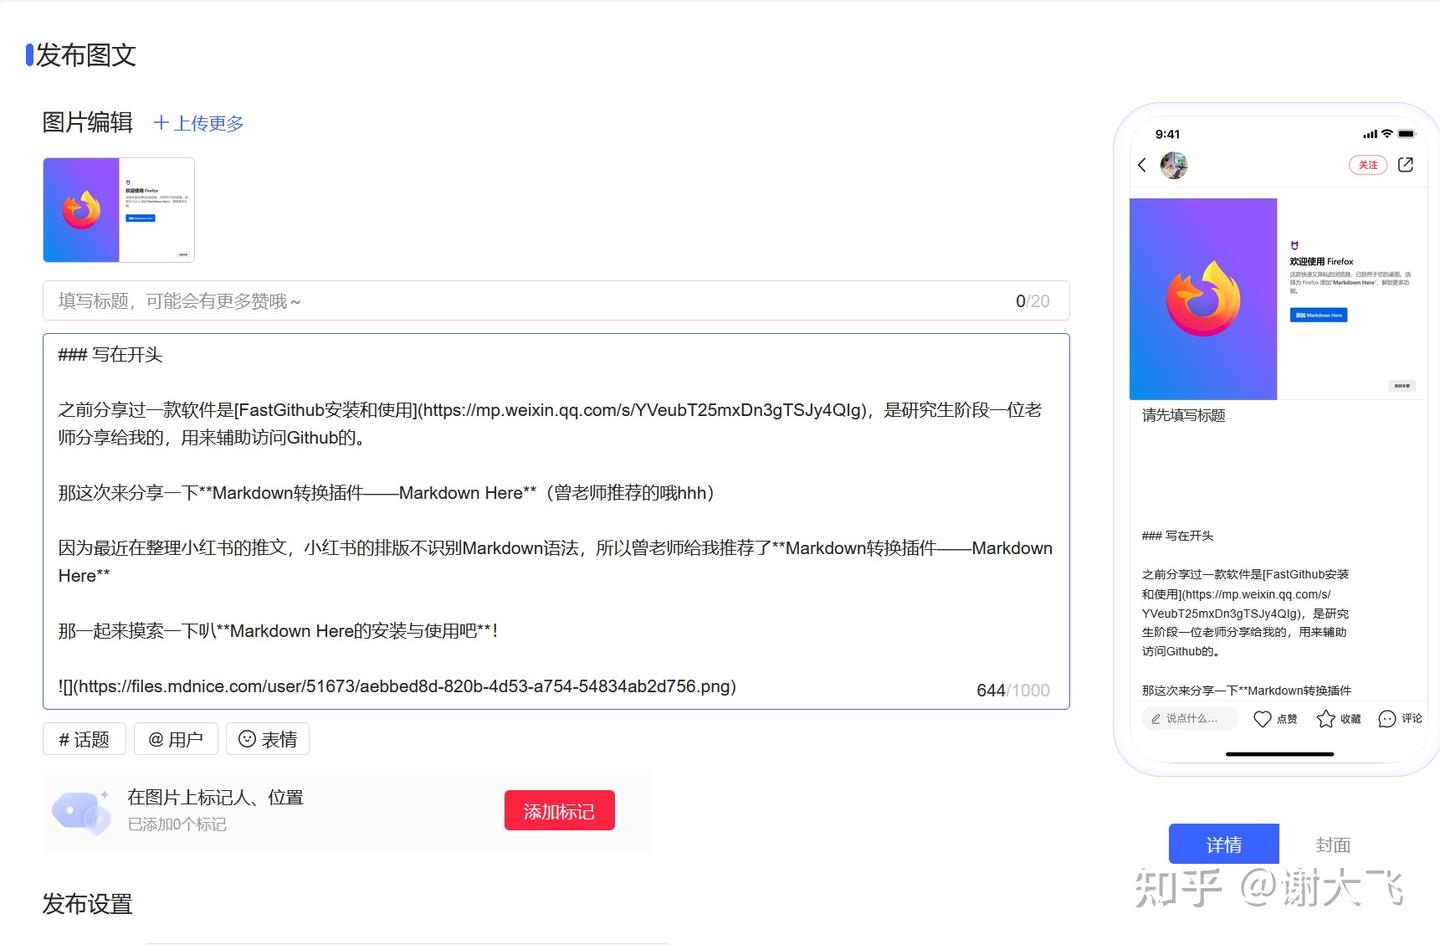Select the uploaded Firefox image thumbnail
Viewport: 1440px width, 945px height.
coord(119,210)
